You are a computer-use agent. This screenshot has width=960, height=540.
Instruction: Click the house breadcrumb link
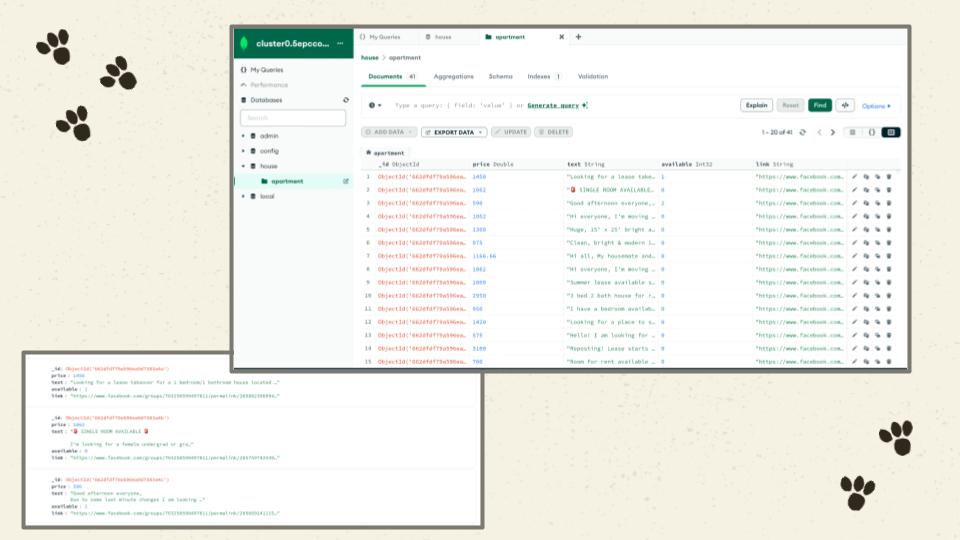point(369,58)
